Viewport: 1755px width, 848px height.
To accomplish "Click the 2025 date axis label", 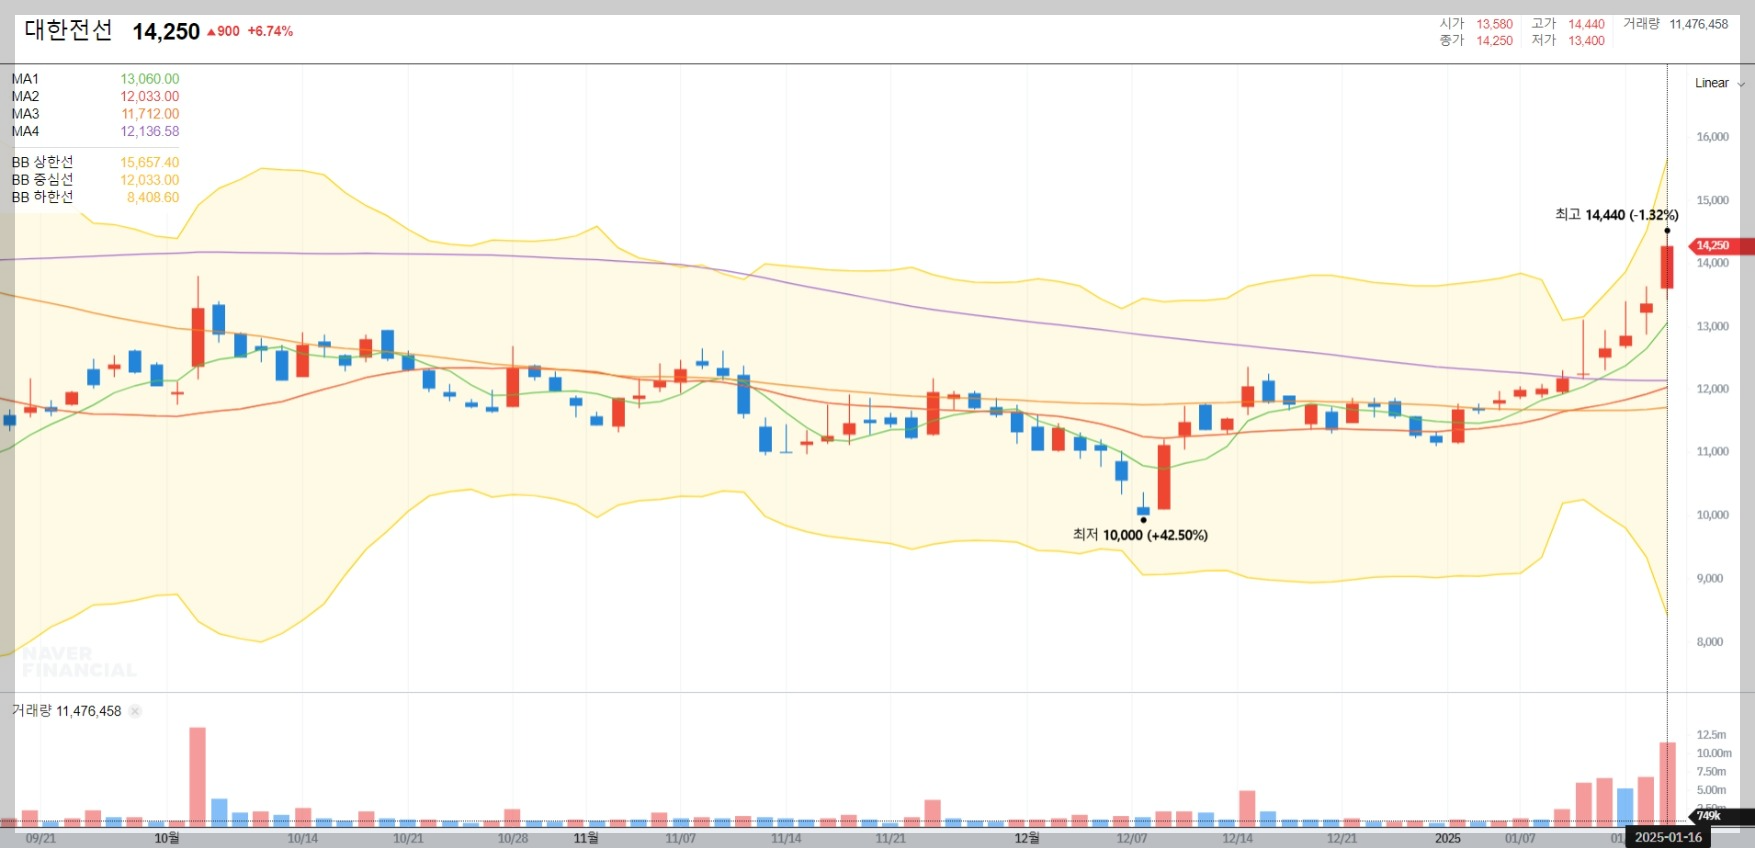I will (x=1448, y=838).
